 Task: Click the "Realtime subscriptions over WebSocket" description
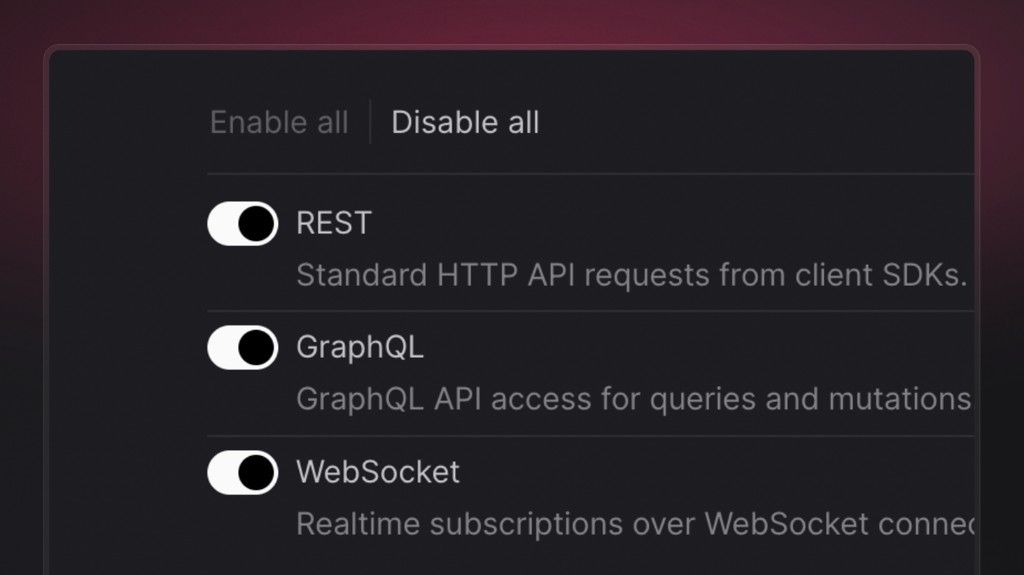tap(634, 523)
